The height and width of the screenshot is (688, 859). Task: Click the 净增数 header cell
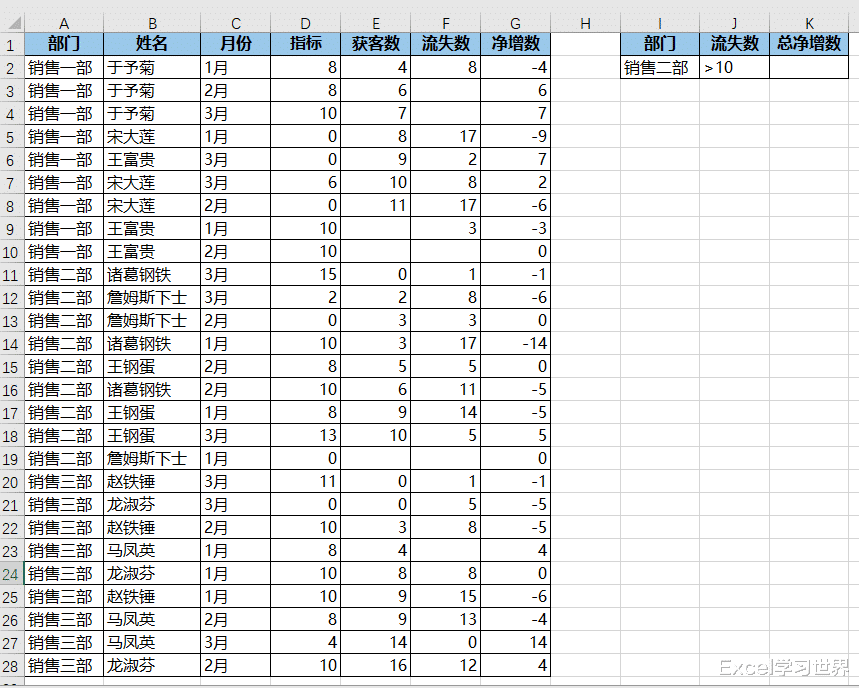(516, 44)
